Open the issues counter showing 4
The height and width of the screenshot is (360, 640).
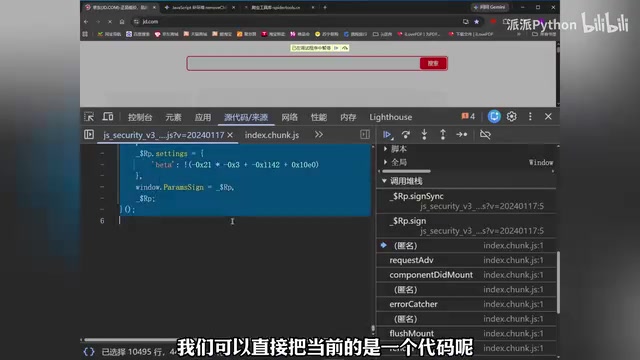click(468, 116)
